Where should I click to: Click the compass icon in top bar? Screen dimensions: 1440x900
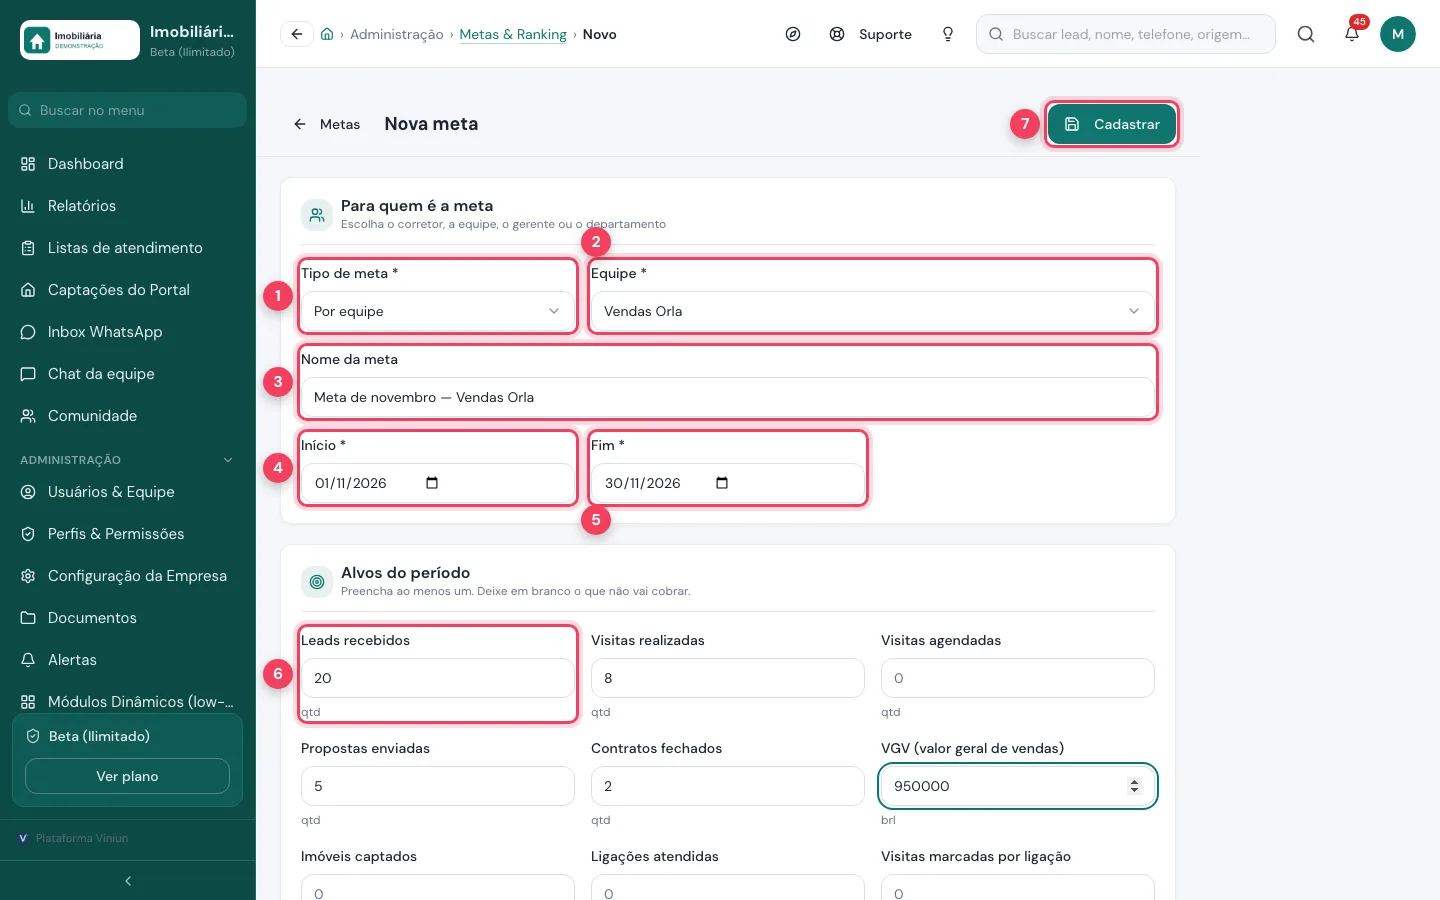(793, 34)
